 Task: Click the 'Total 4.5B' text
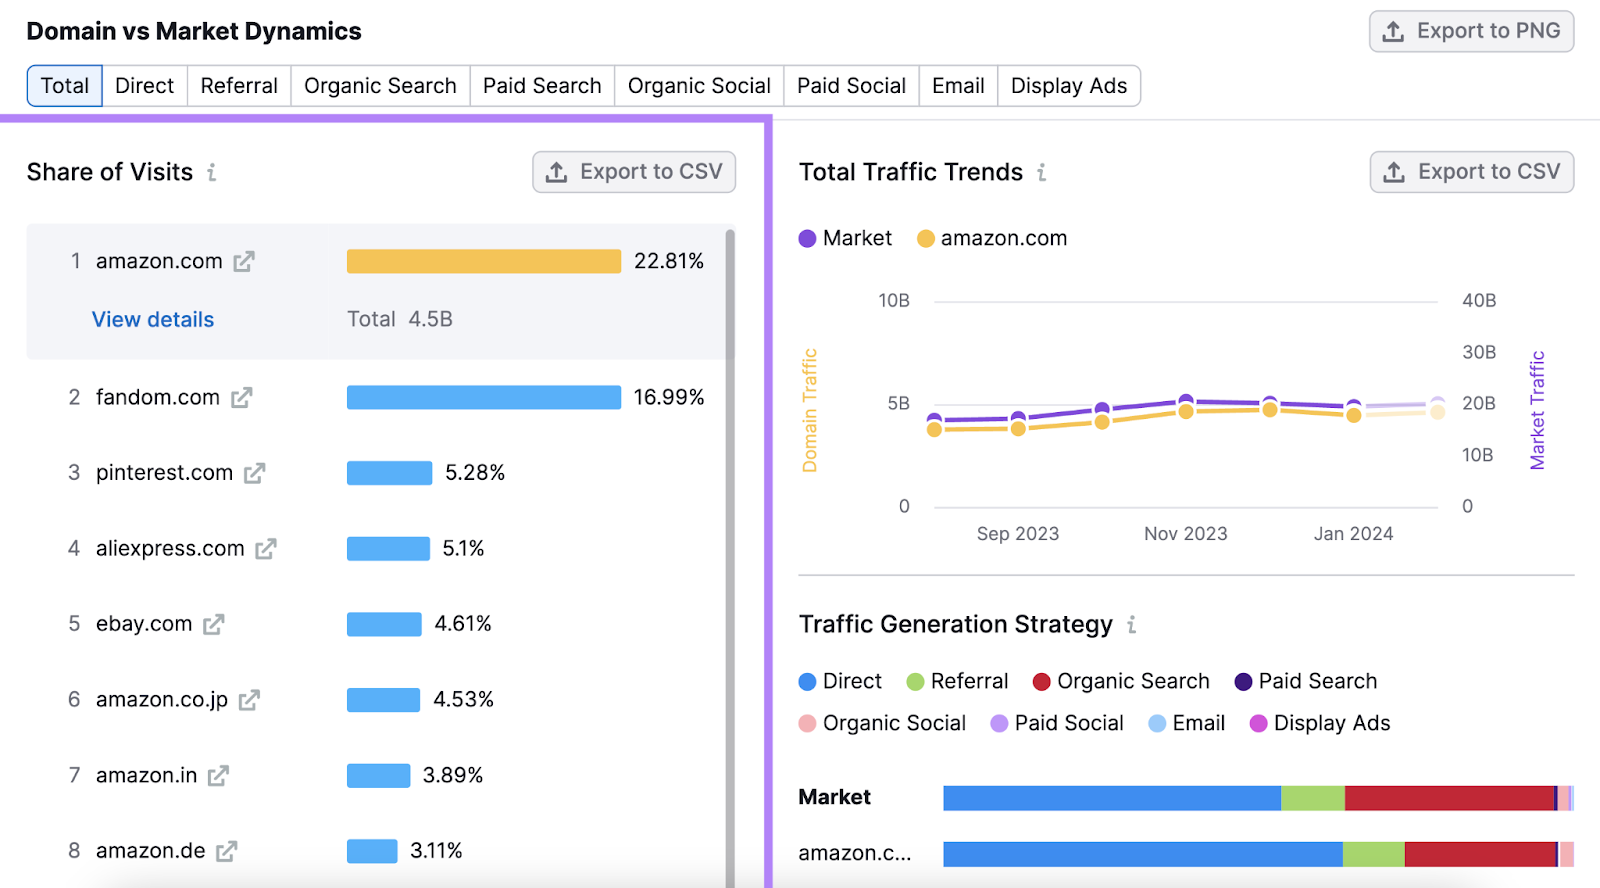(400, 320)
